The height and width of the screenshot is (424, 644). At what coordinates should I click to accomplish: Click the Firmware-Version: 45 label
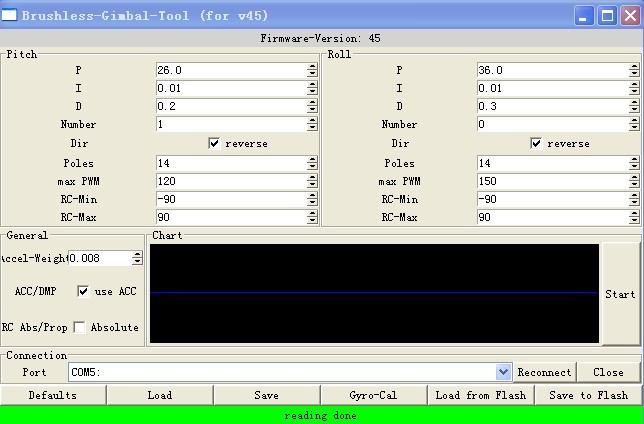321,39
